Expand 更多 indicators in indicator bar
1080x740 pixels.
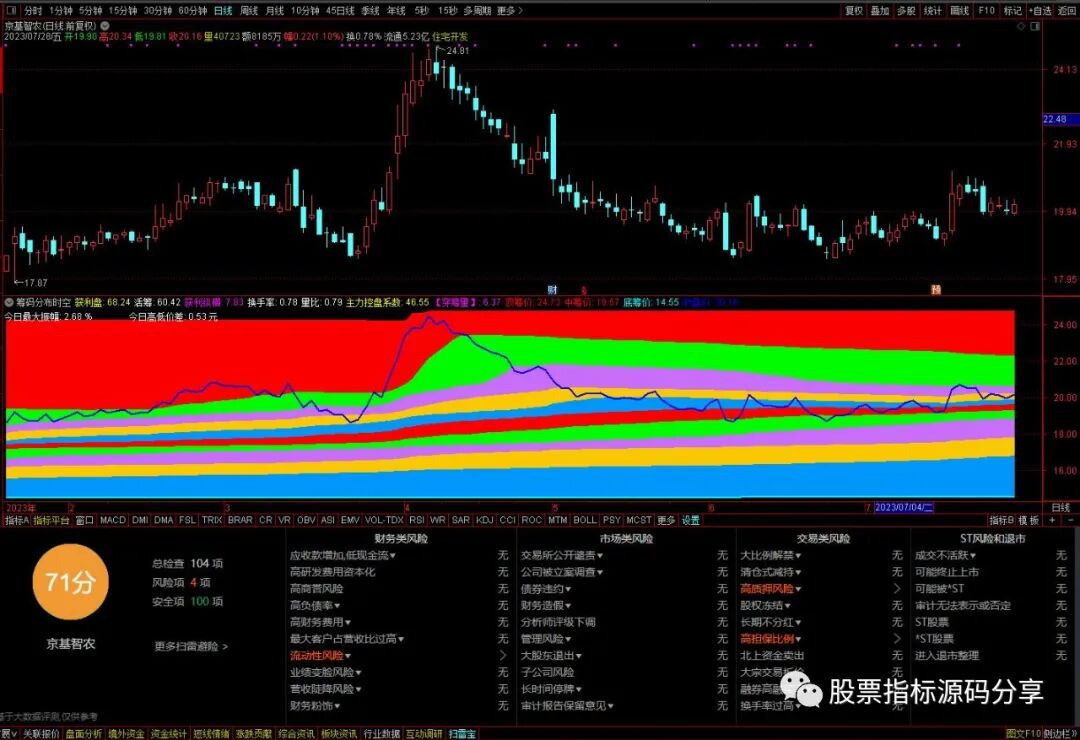pos(666,520)
